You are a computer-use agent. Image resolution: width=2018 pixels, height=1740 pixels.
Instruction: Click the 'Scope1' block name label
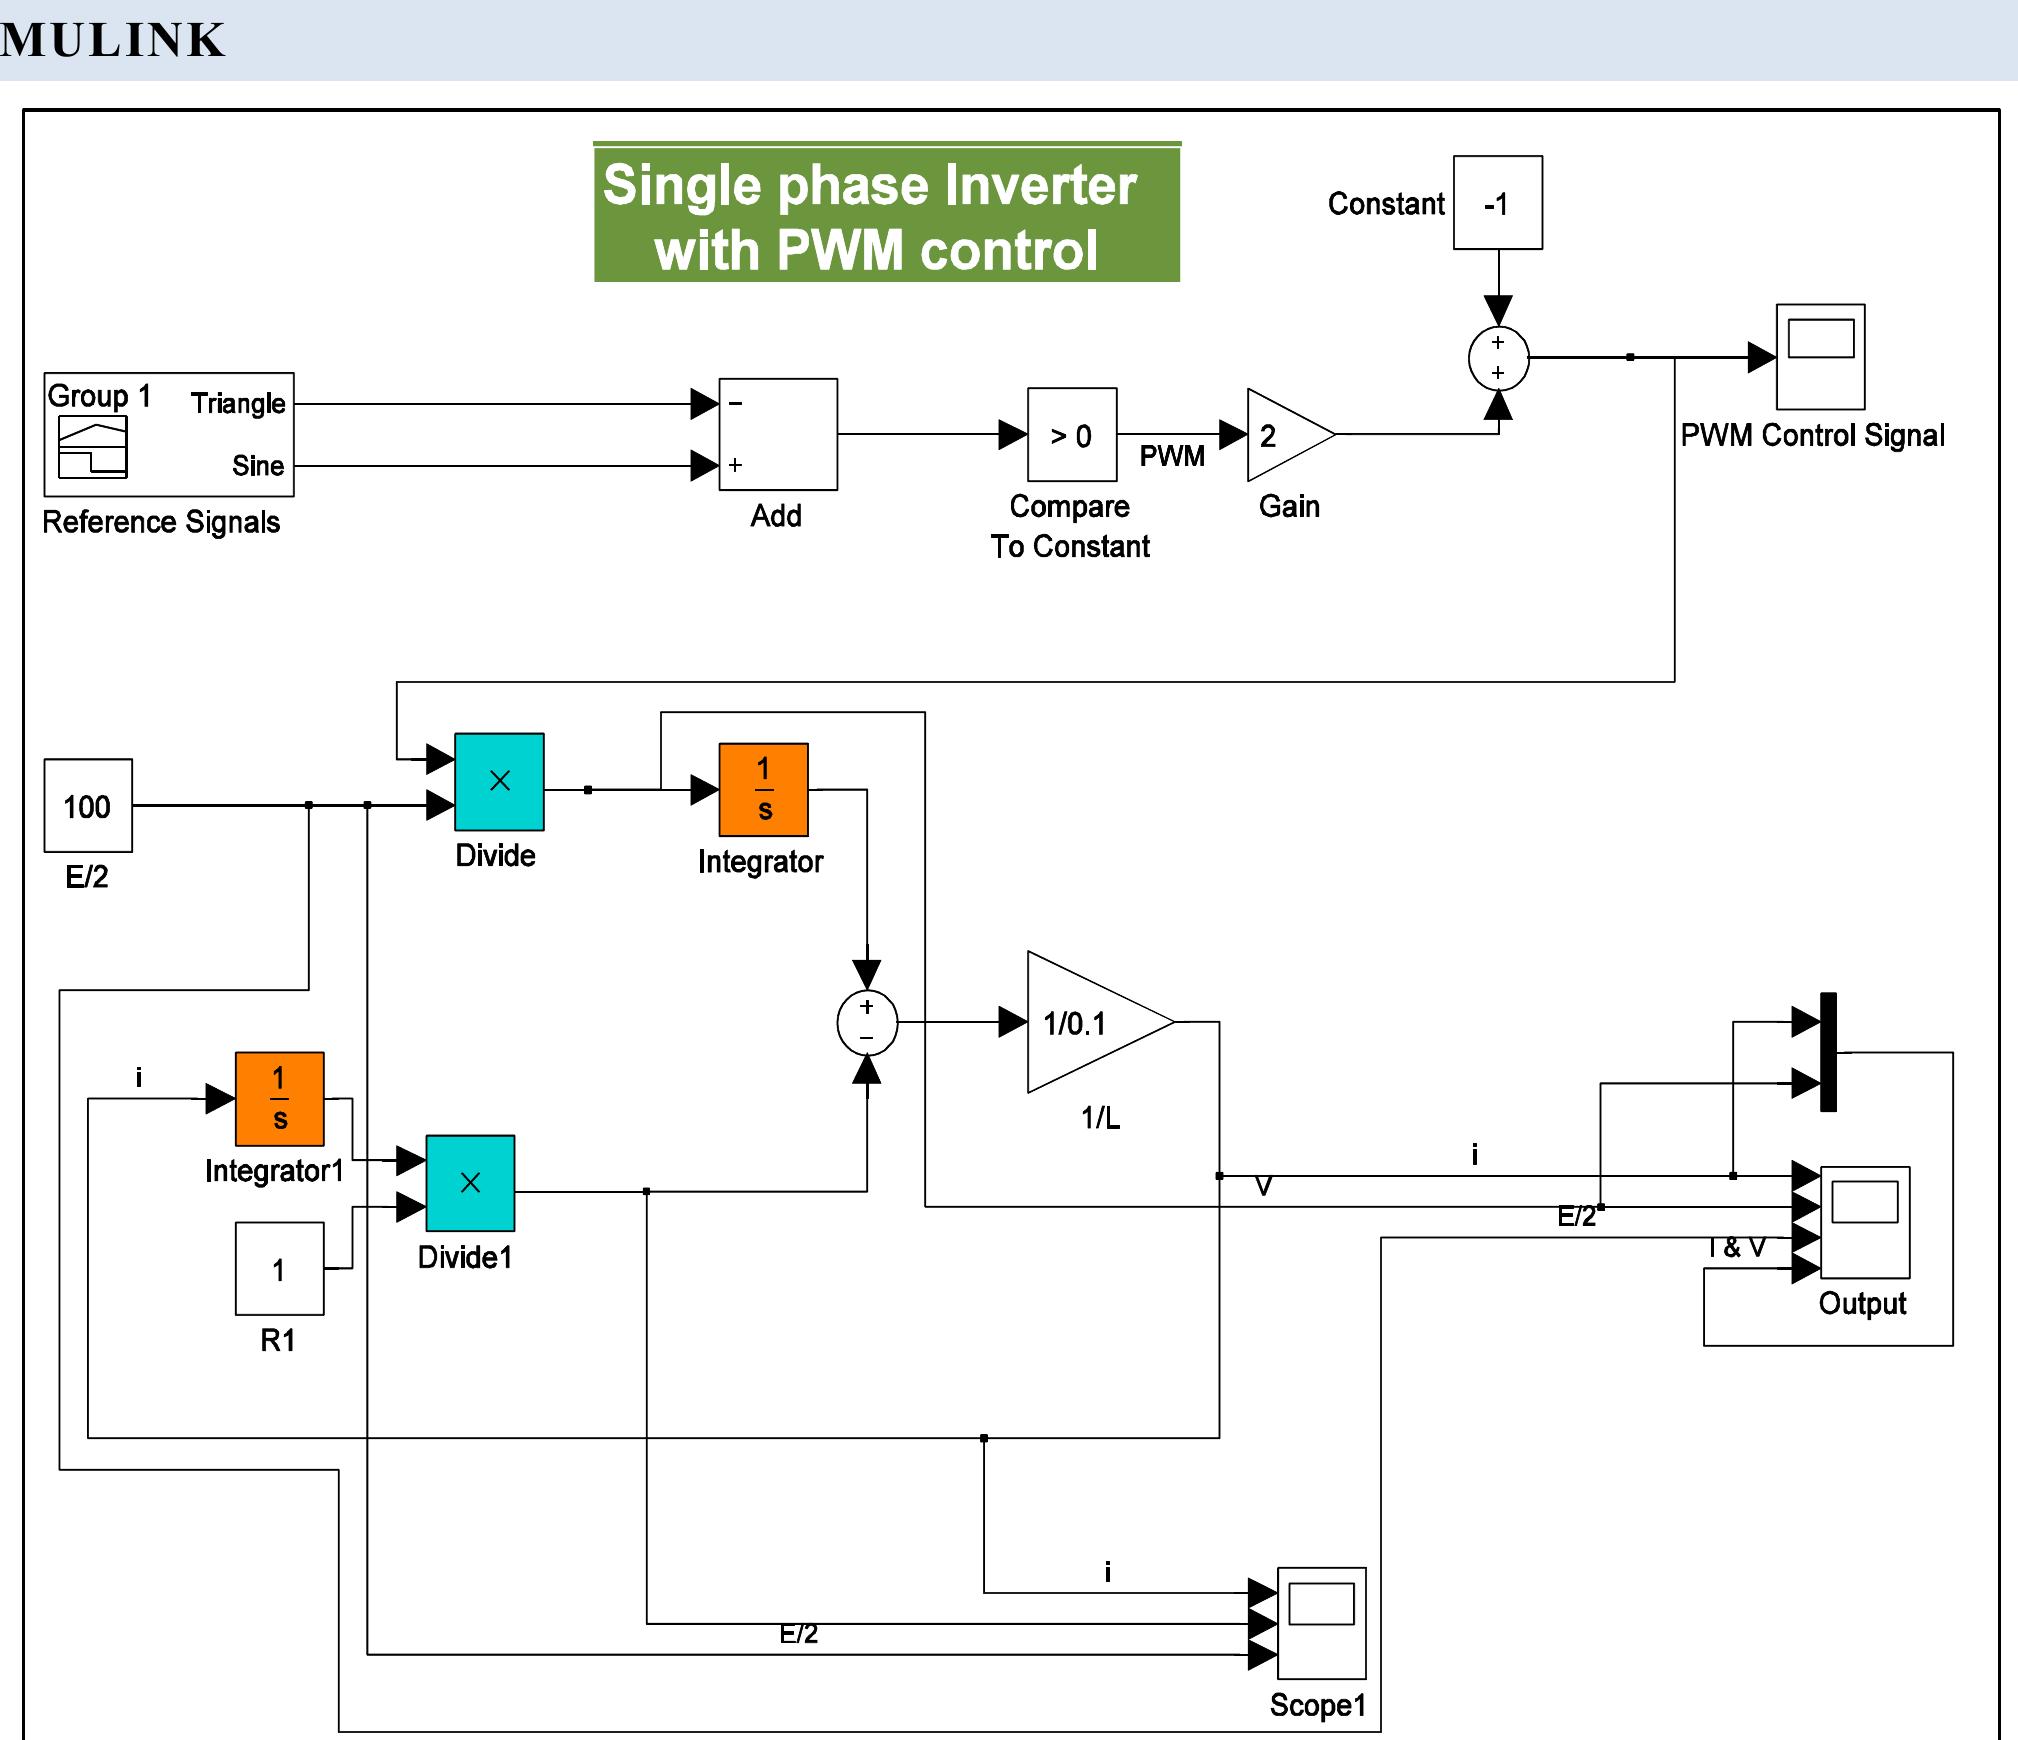pyautogui.click(x=1318, y=1705)
